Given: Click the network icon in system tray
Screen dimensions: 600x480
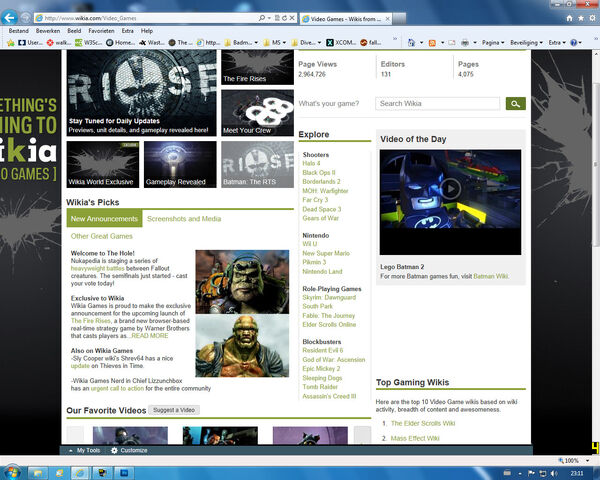Looking at the screenshot, I should (x=543, y=473).
